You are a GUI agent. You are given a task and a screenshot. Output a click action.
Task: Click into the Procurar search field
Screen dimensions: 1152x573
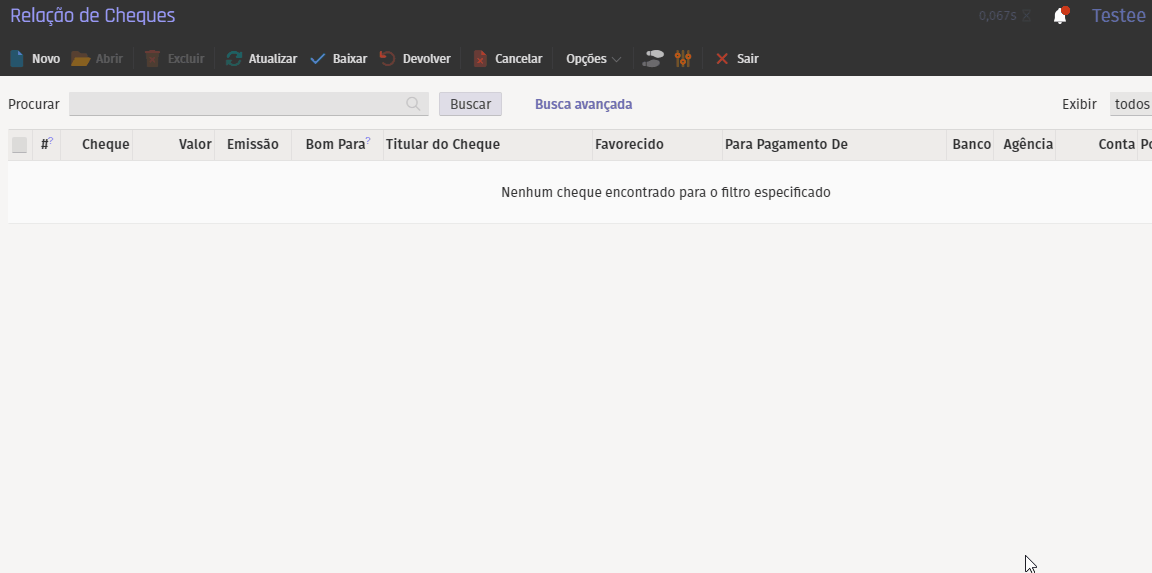pos(236,104)
